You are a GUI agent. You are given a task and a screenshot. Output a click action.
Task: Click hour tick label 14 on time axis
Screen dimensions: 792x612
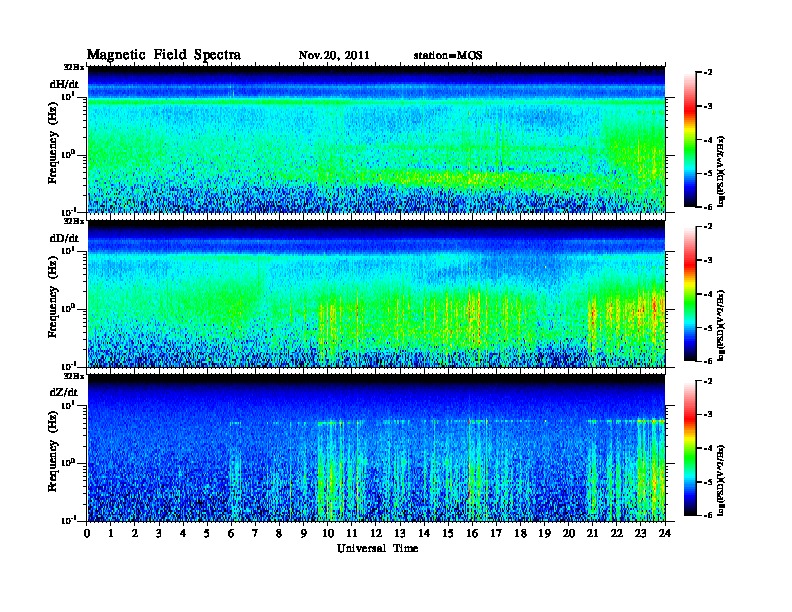tap(424, 534)
